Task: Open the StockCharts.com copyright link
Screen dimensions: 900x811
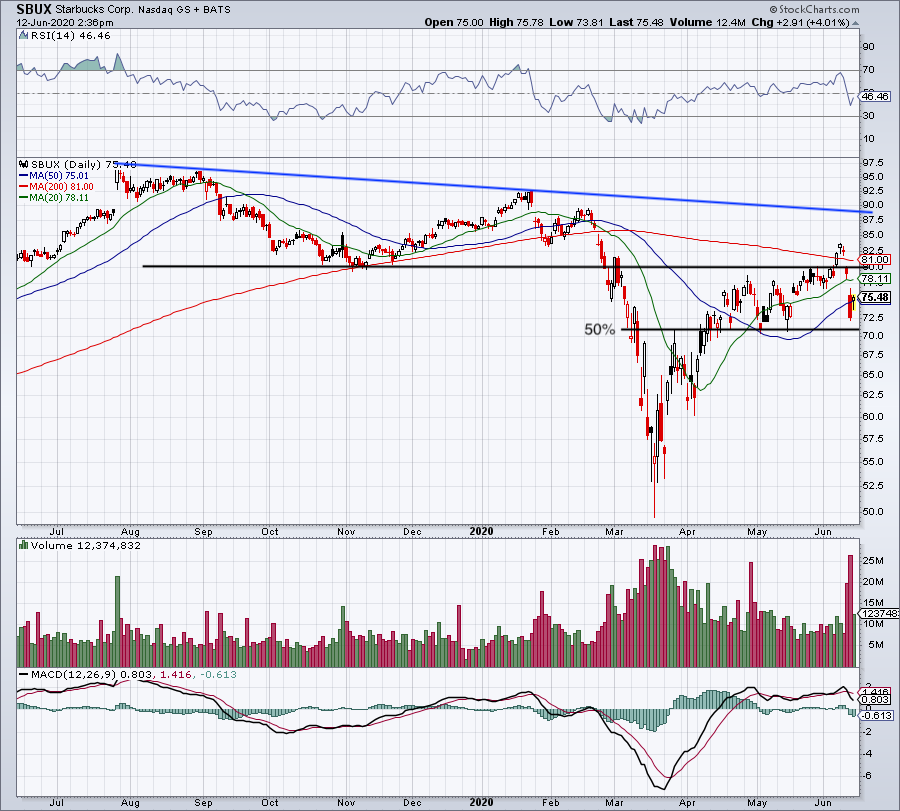Action: (814, 9)
